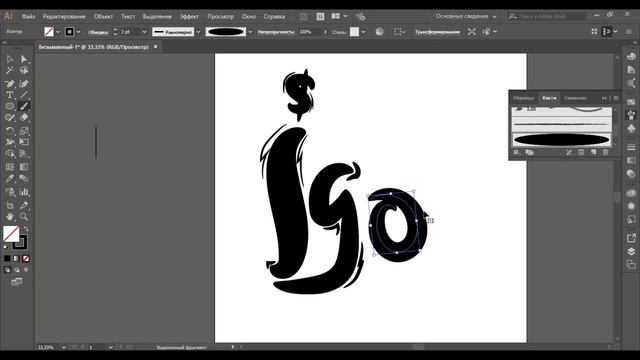Select the Mesh tool
Image resolution: width=640 pixels, height=360 pixels.
point(10,167)
